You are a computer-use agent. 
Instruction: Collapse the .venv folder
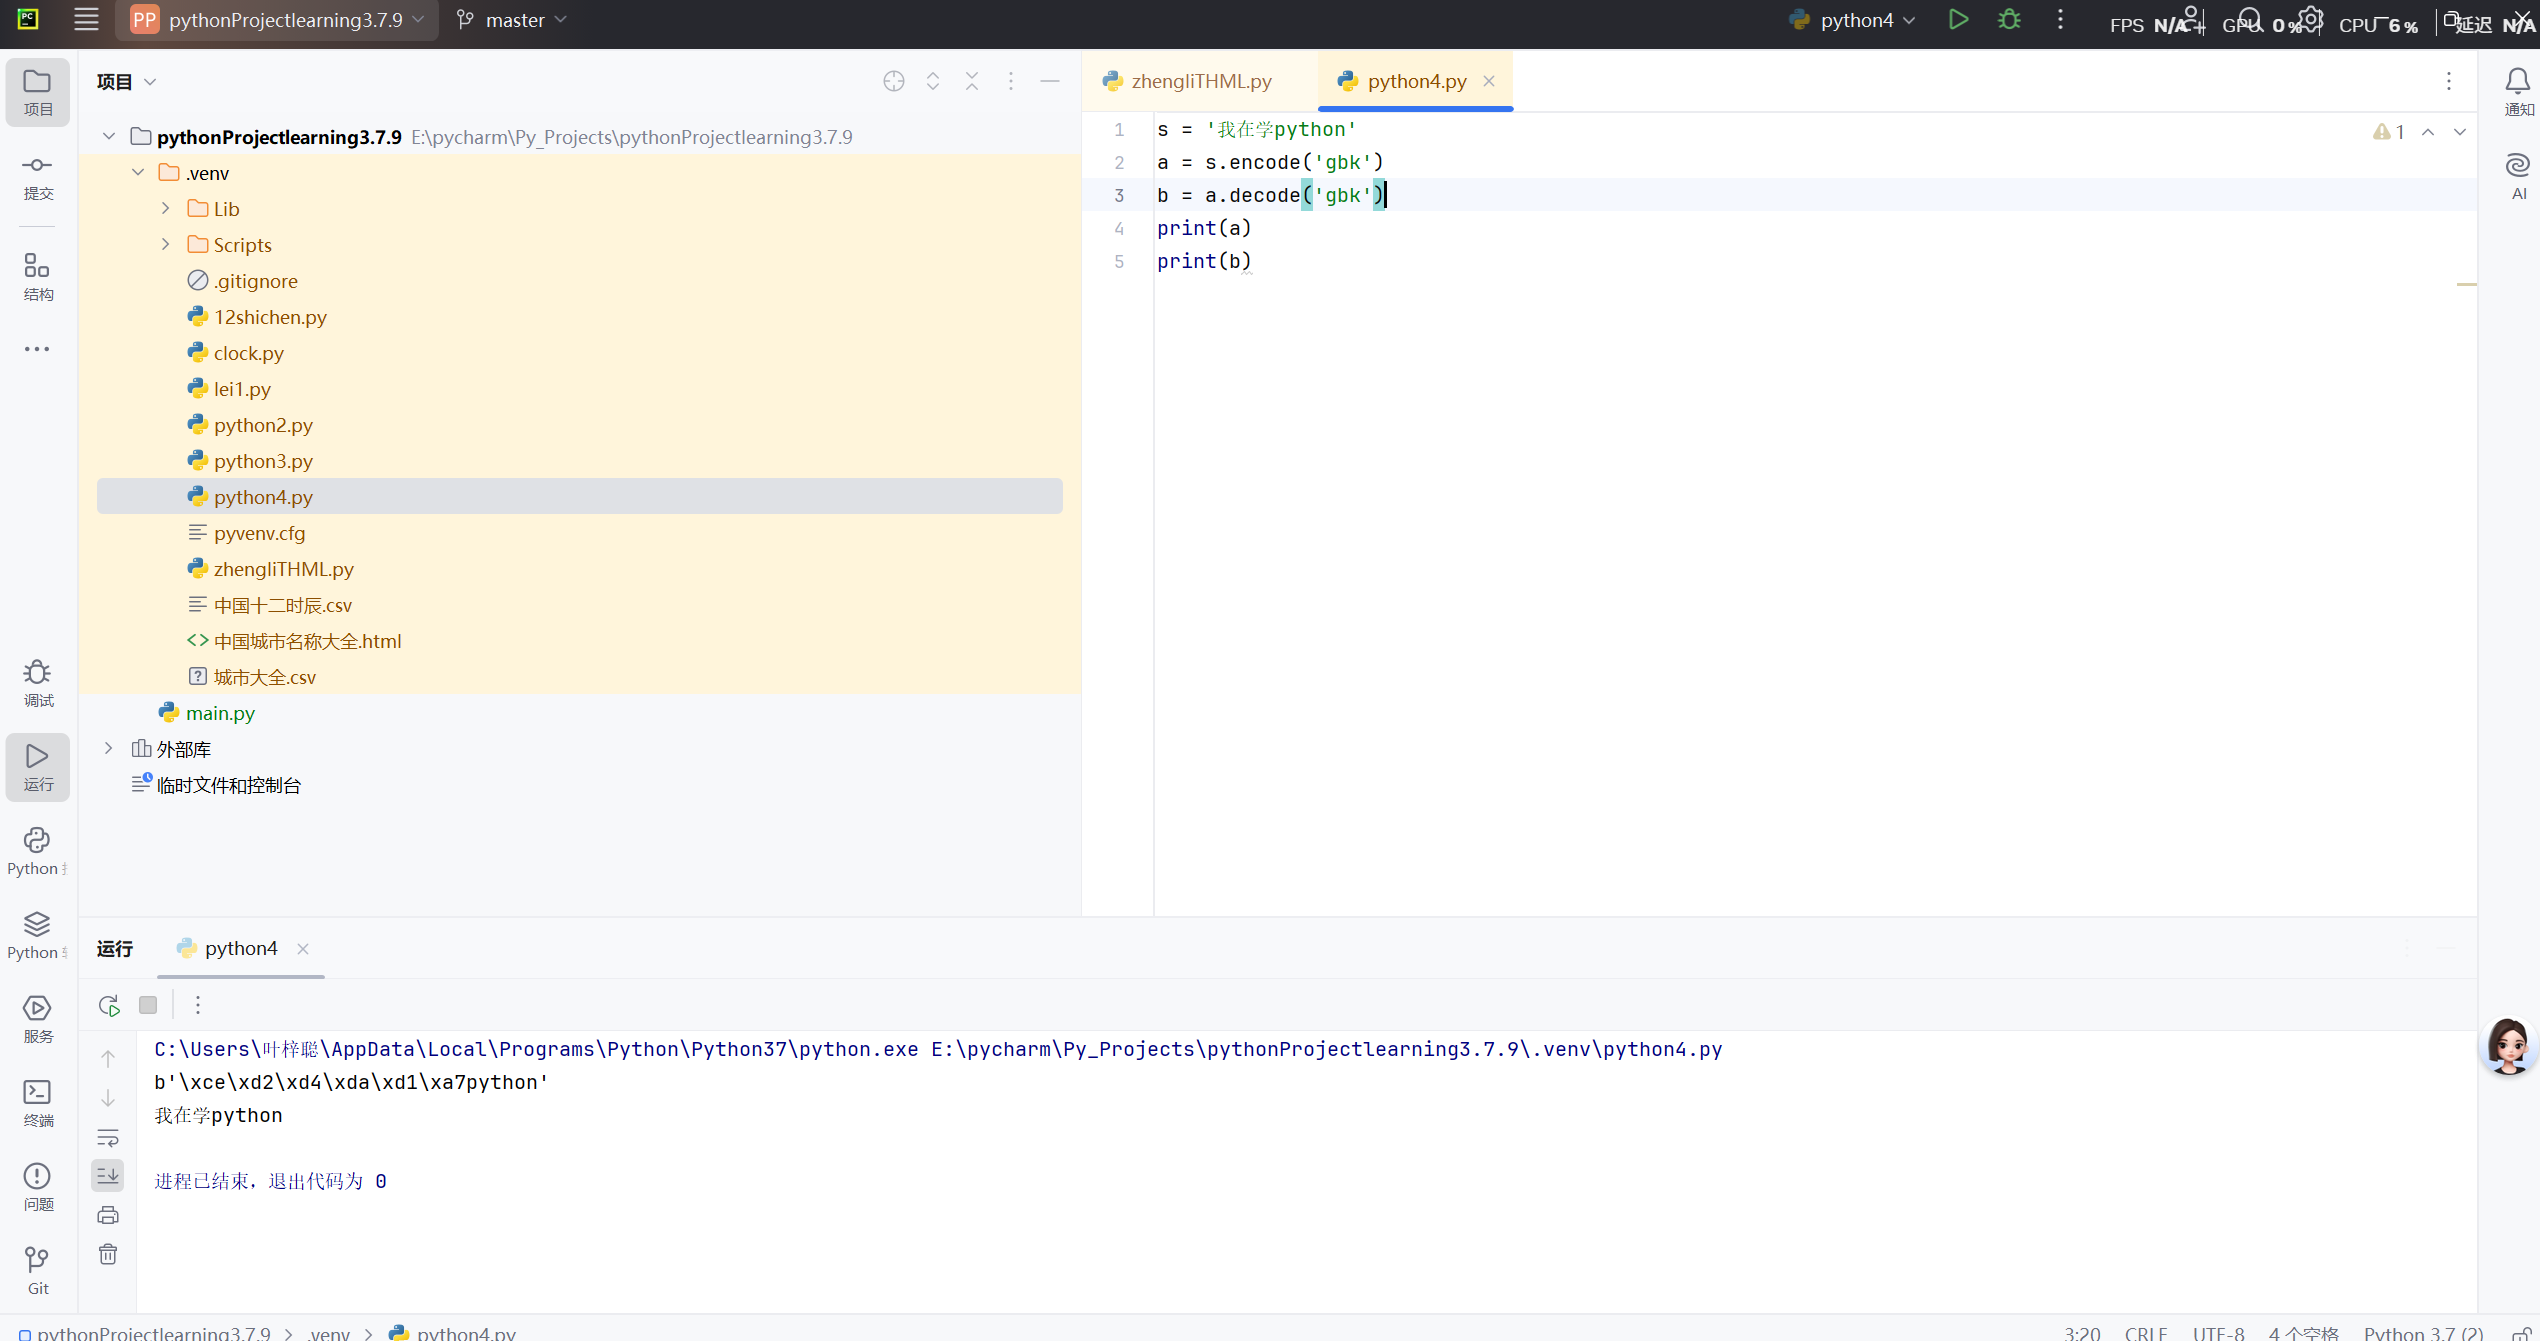pyautogui.click(x=138, y=173)
